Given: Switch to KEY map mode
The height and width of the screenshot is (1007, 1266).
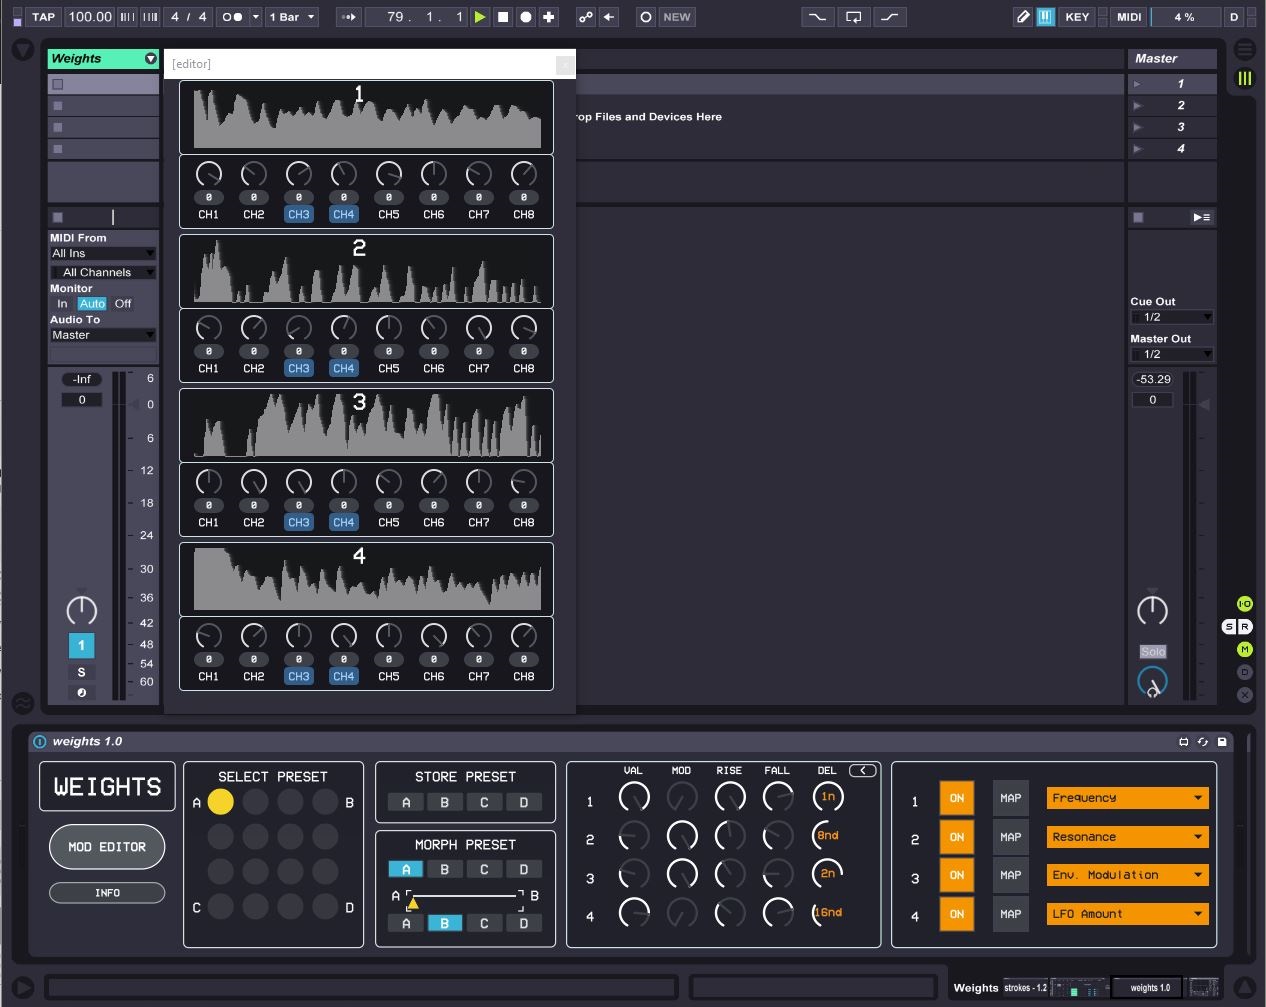Looking at the screenshot, I should click(x=1077, y=17).
